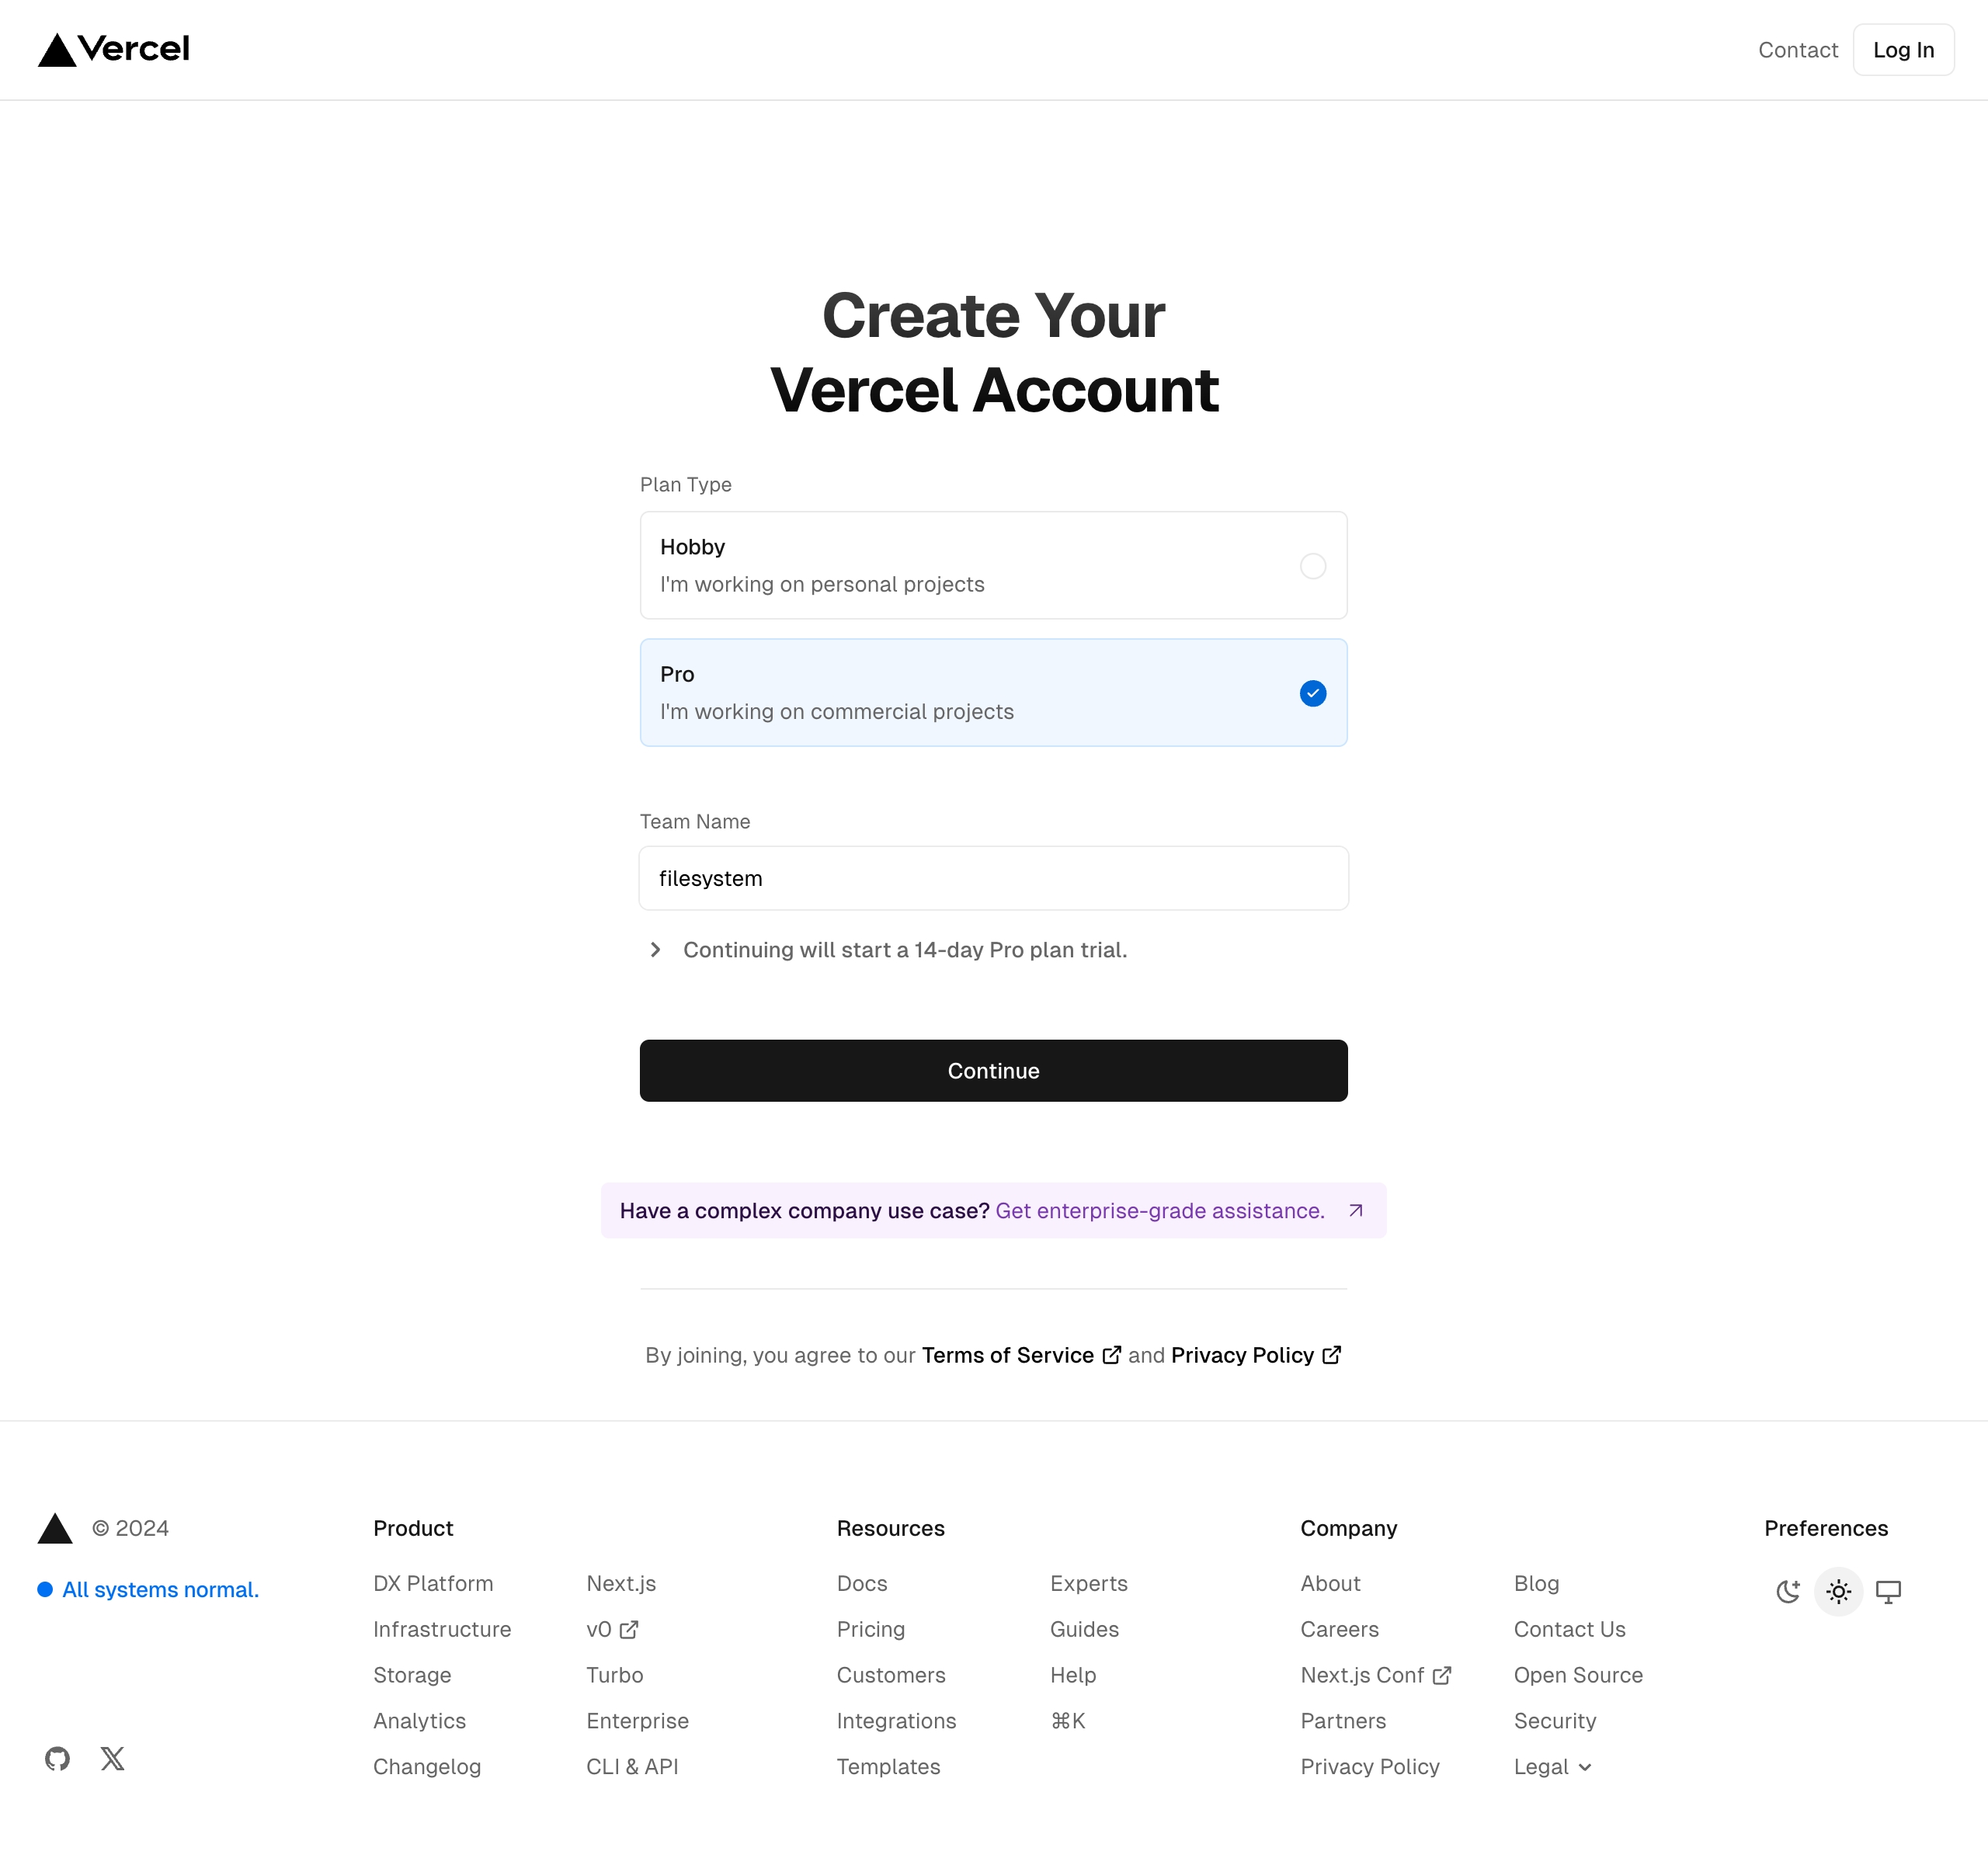Screen dimensions: 1988x1865
Task: Click external link icon next to Terms of Service
Action: click(x=1111, y=1355)
